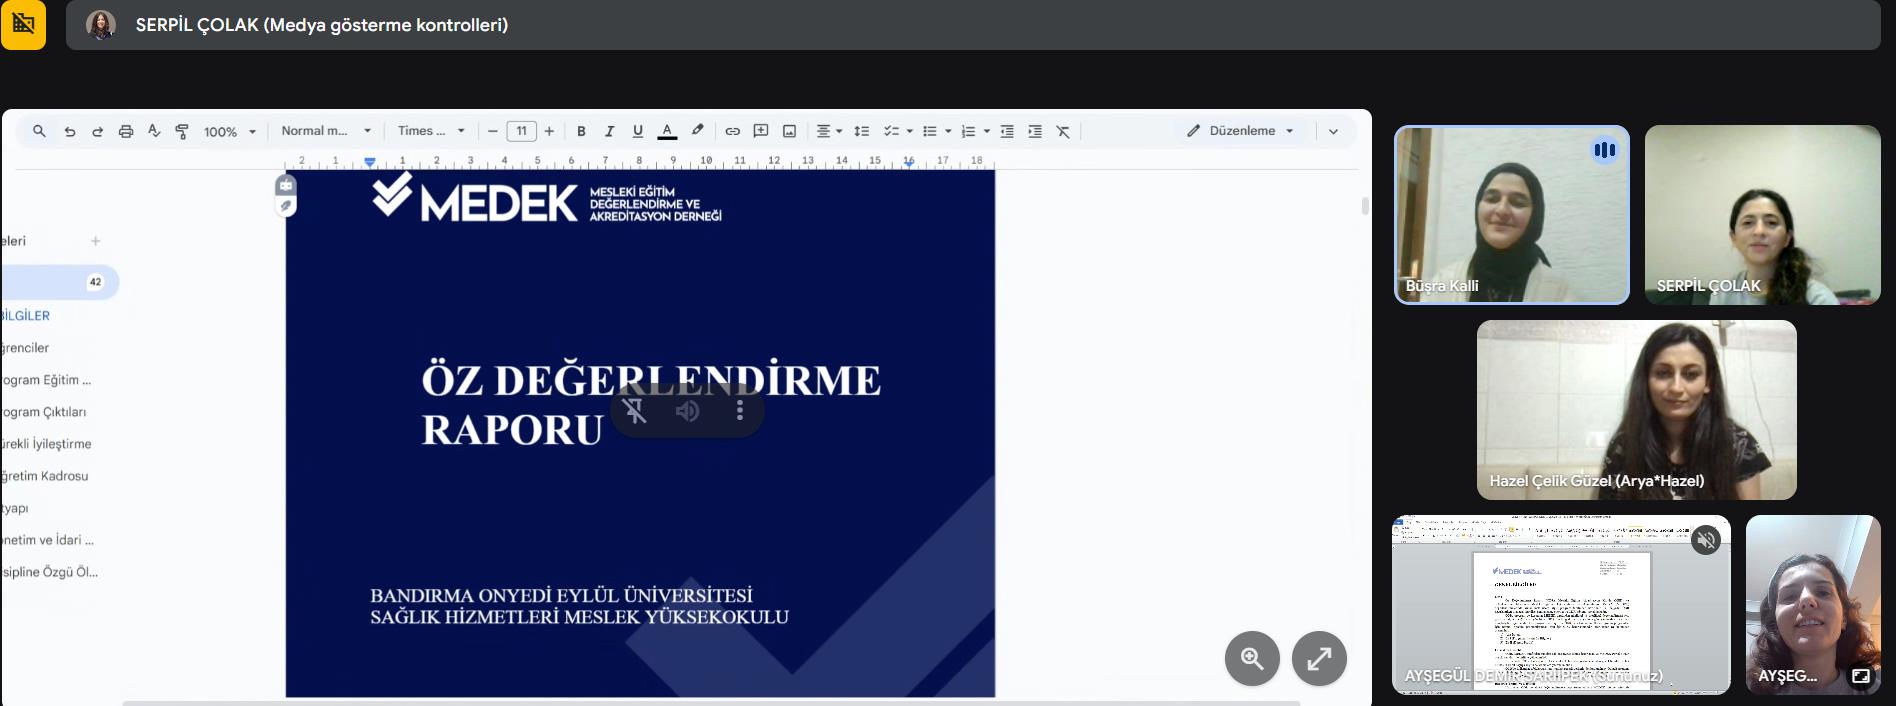
Task: Click Hazel Çelik Güzel's video tile
Action: pyautogui.click(x=1636, y=410)
